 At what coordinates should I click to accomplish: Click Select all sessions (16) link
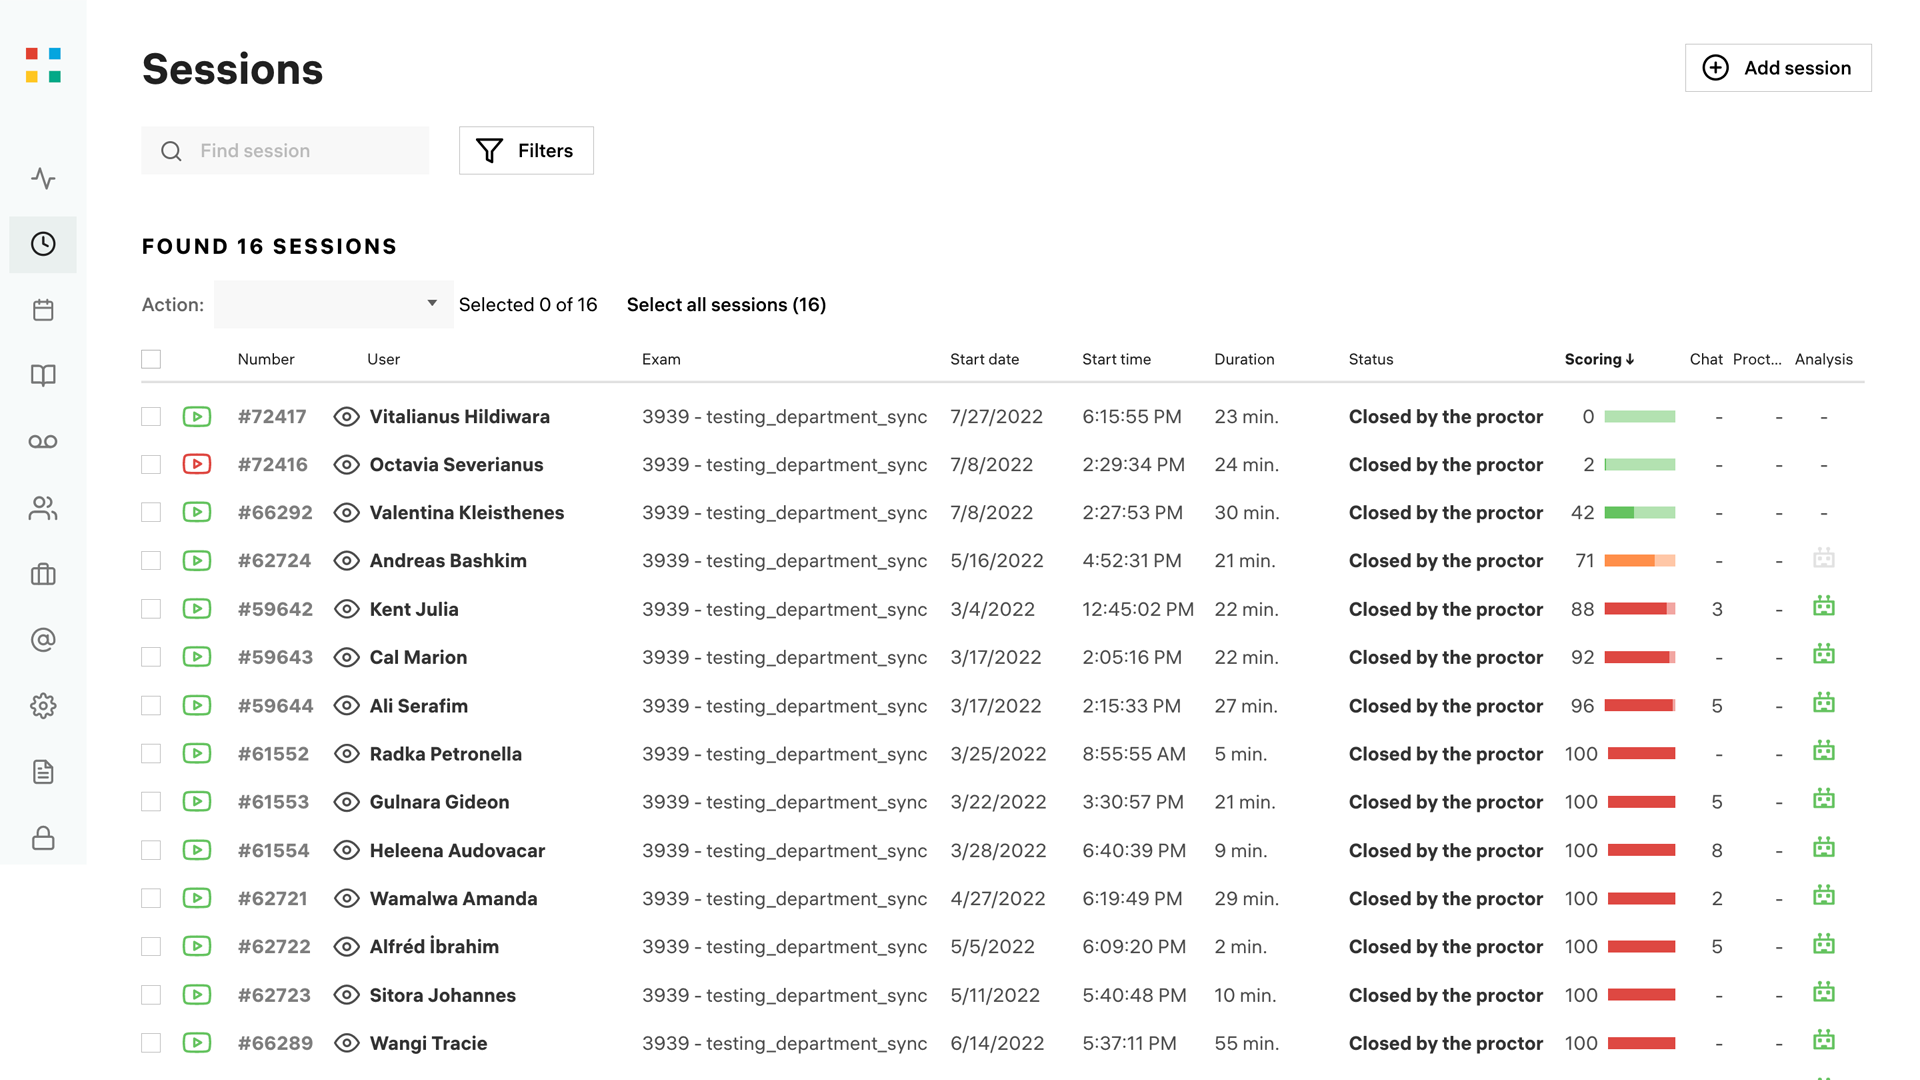(726, 304)
